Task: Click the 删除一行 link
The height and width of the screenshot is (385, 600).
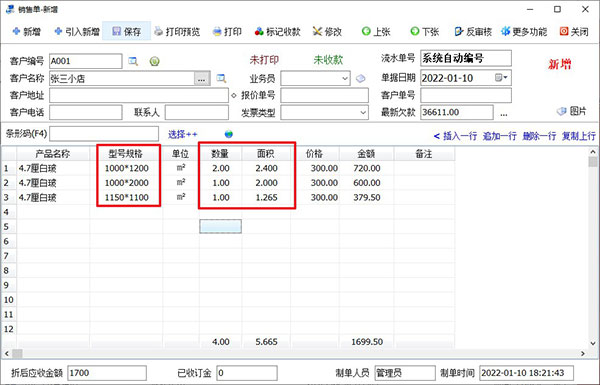Action: click(x=539, y=136)
